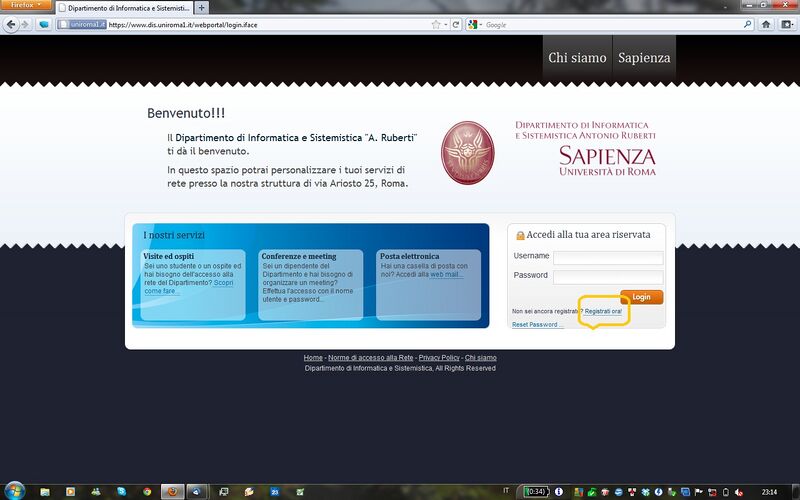
Task: Click the lightning bolt tray icon
Action: [x=658, y=492]
